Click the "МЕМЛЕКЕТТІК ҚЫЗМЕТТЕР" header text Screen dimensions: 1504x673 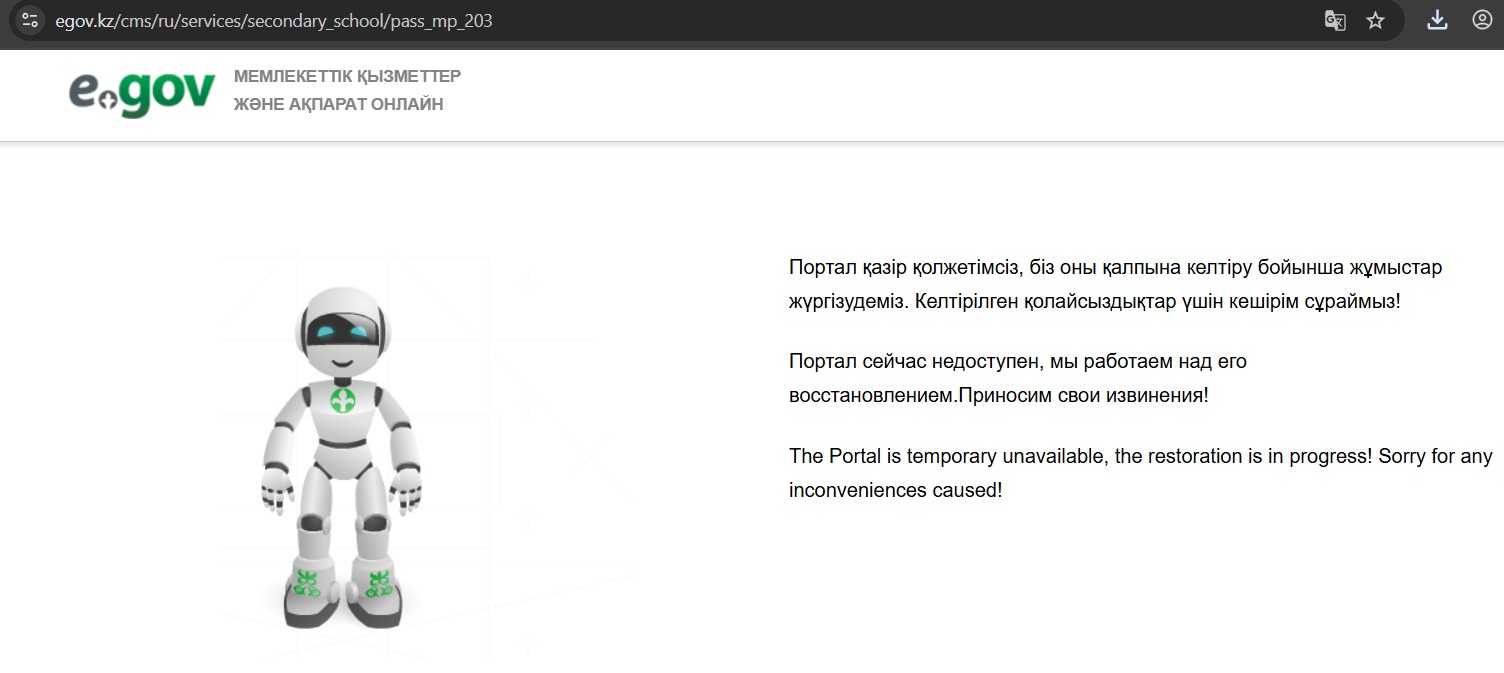(347, 76)
